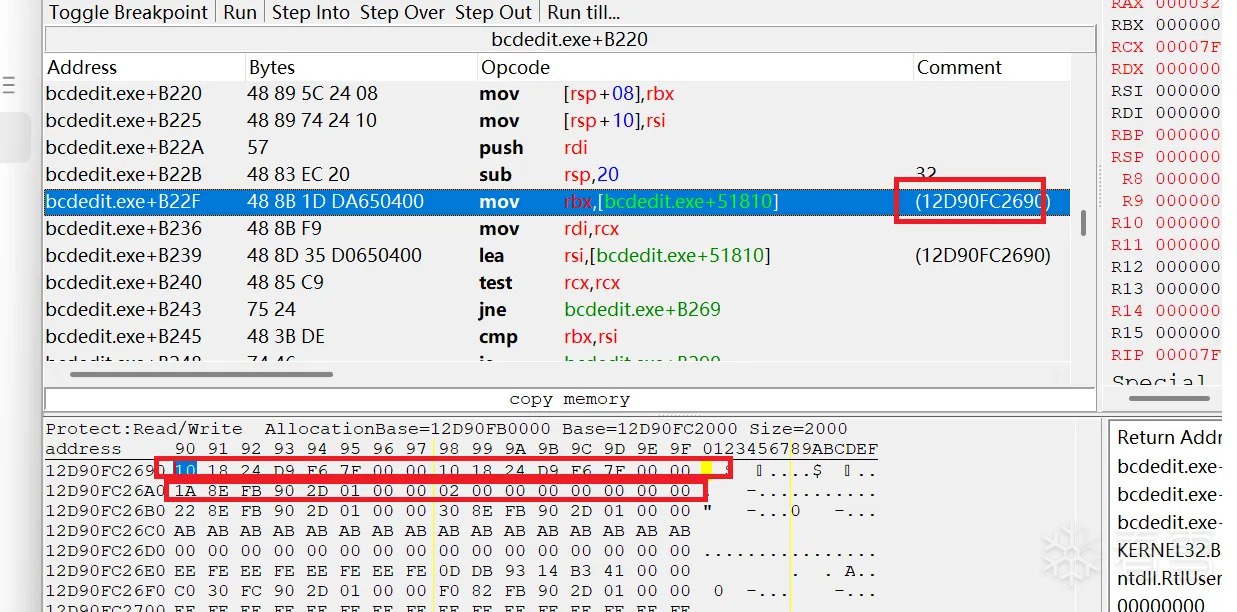This screenshot has width=1237, height=612.
Task: Click the ntdll.RtlUser entry in the stack trace
Action: [x=1169, y=578]
